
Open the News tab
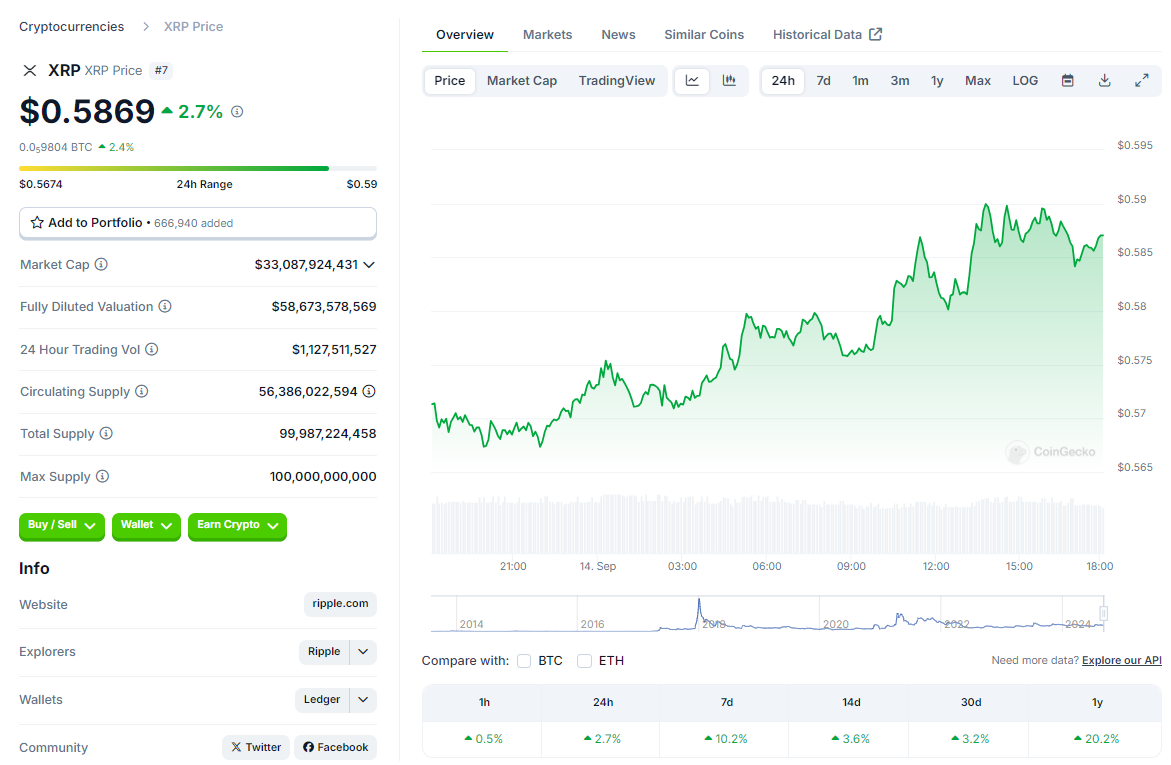(x=618, y=34)
